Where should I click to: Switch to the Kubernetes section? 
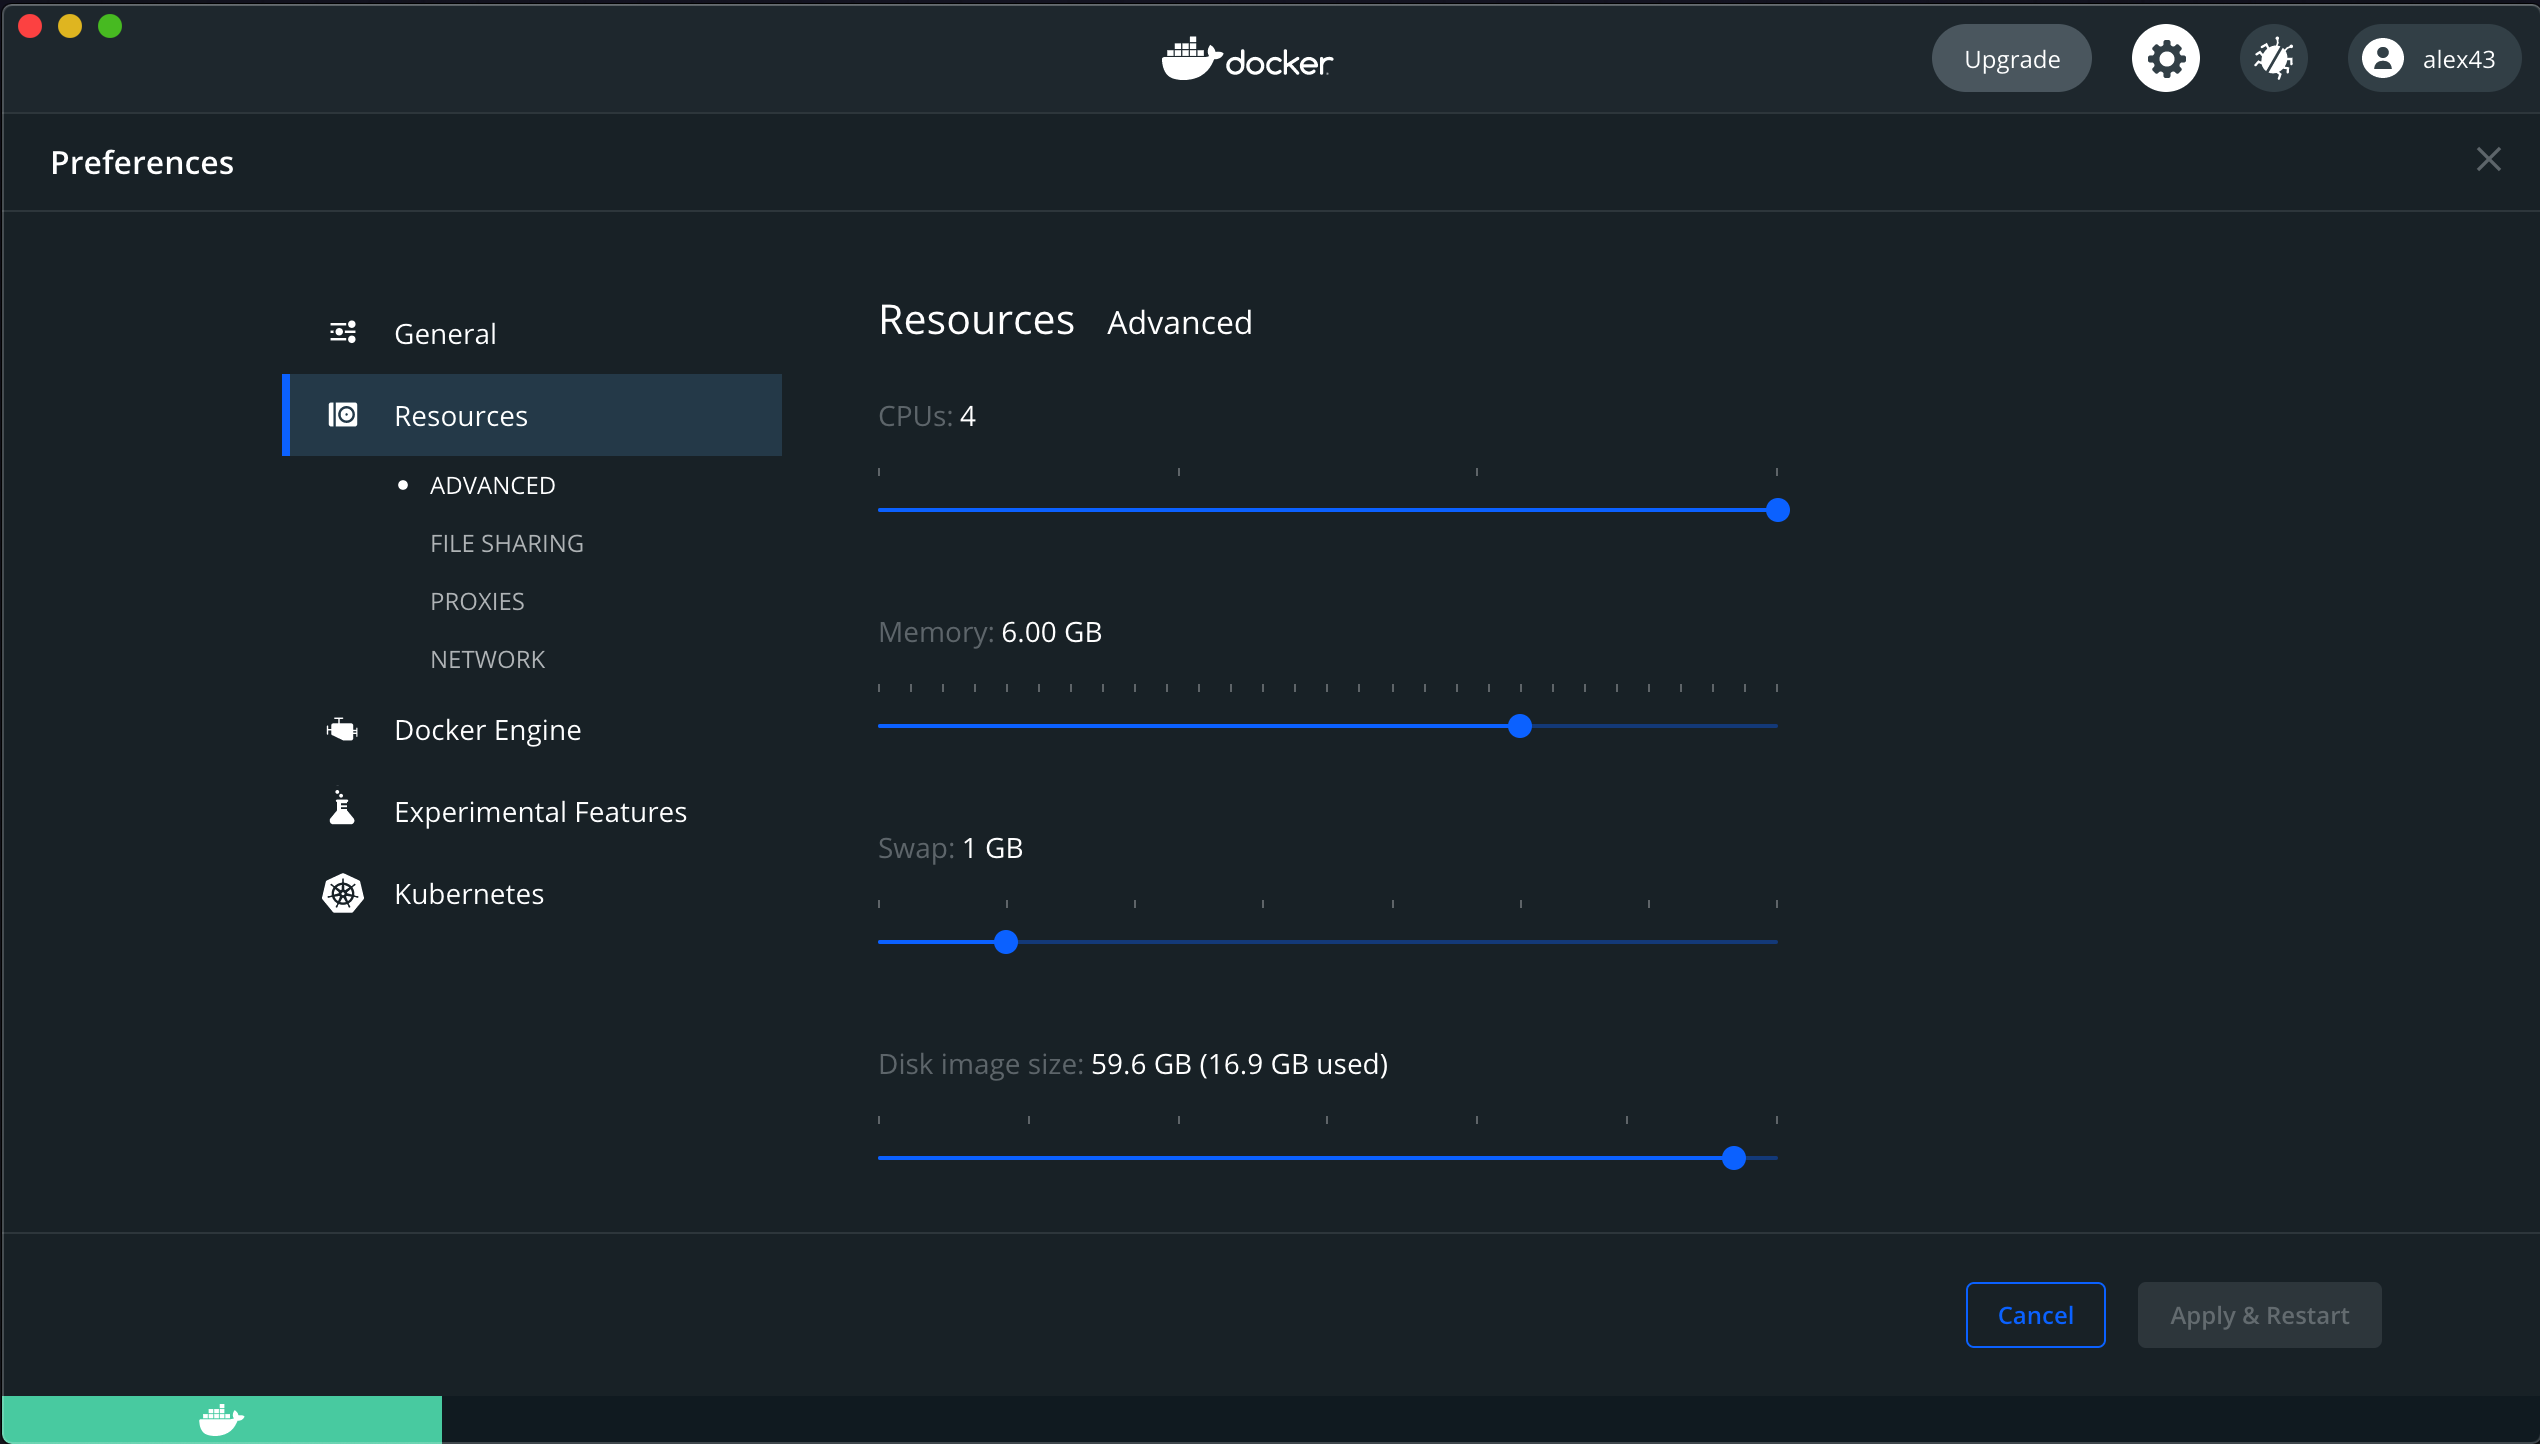(469, 893)
